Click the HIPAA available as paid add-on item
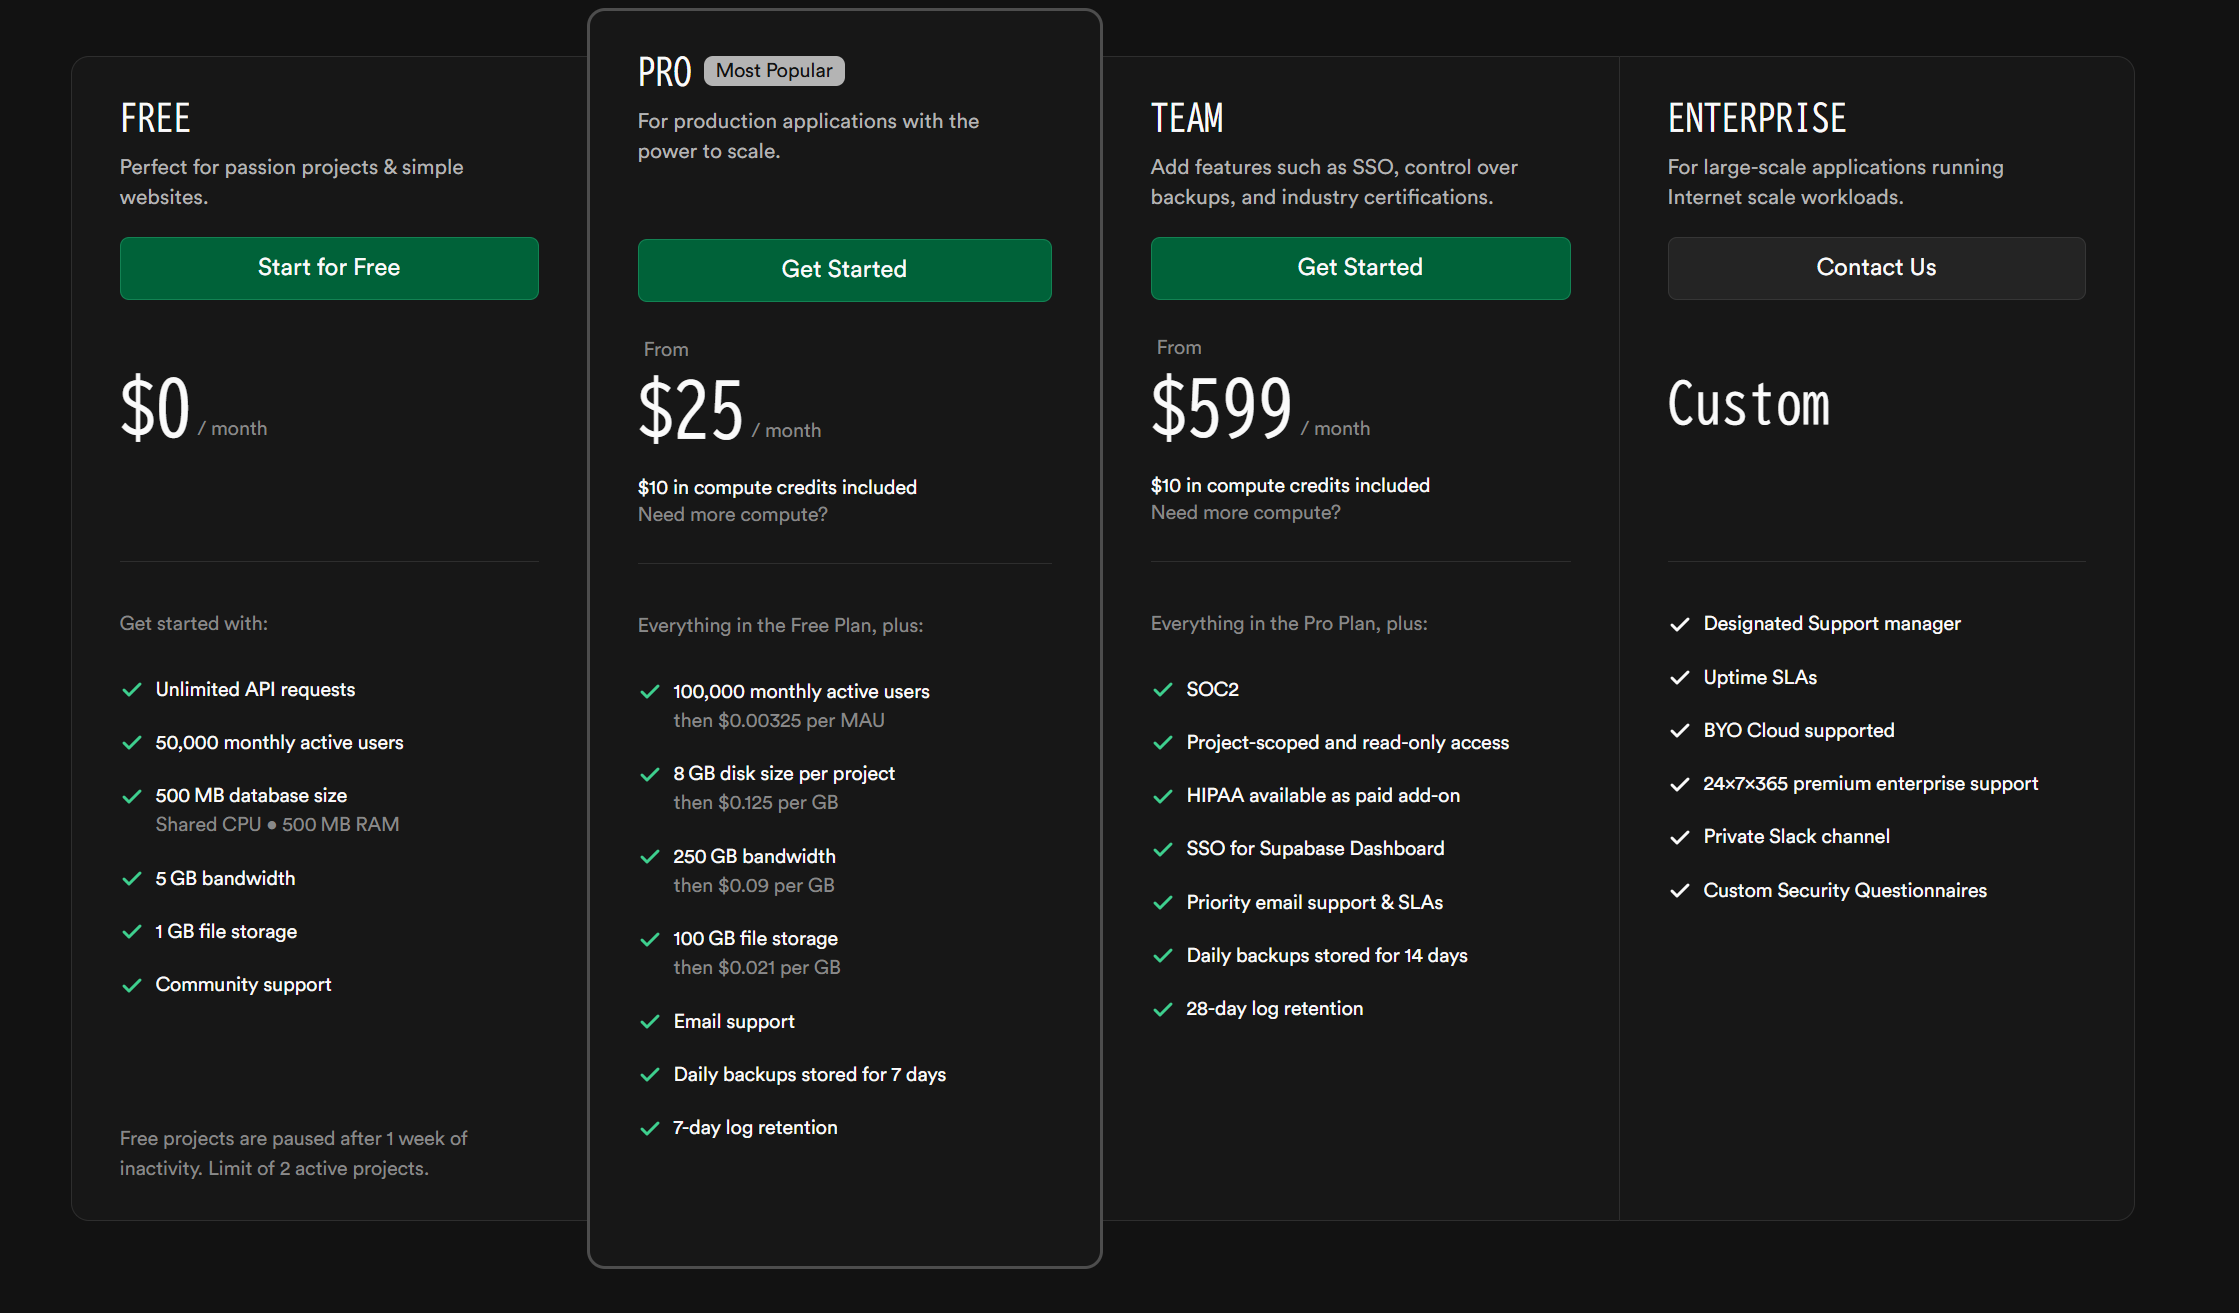Image resolution: width=2239 pixels, height=1313 pixels. [1322, 796]
